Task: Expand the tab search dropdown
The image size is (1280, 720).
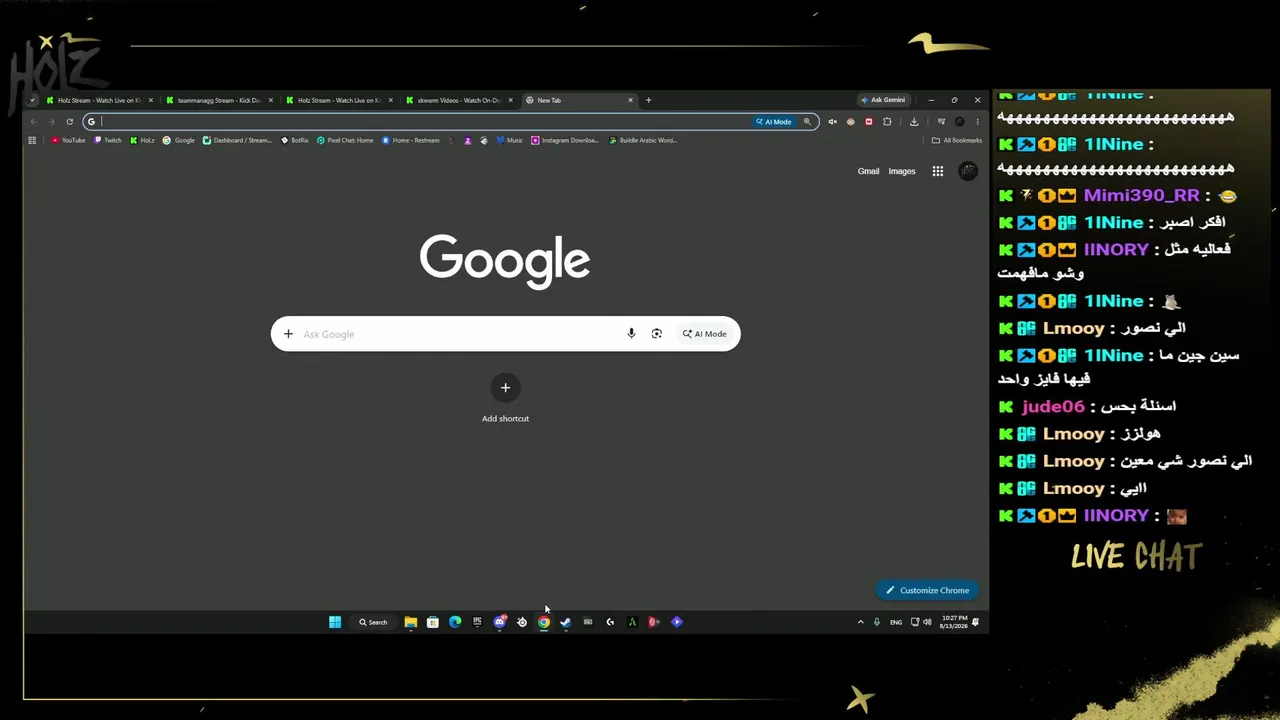Action: click(x=33, y=100)
